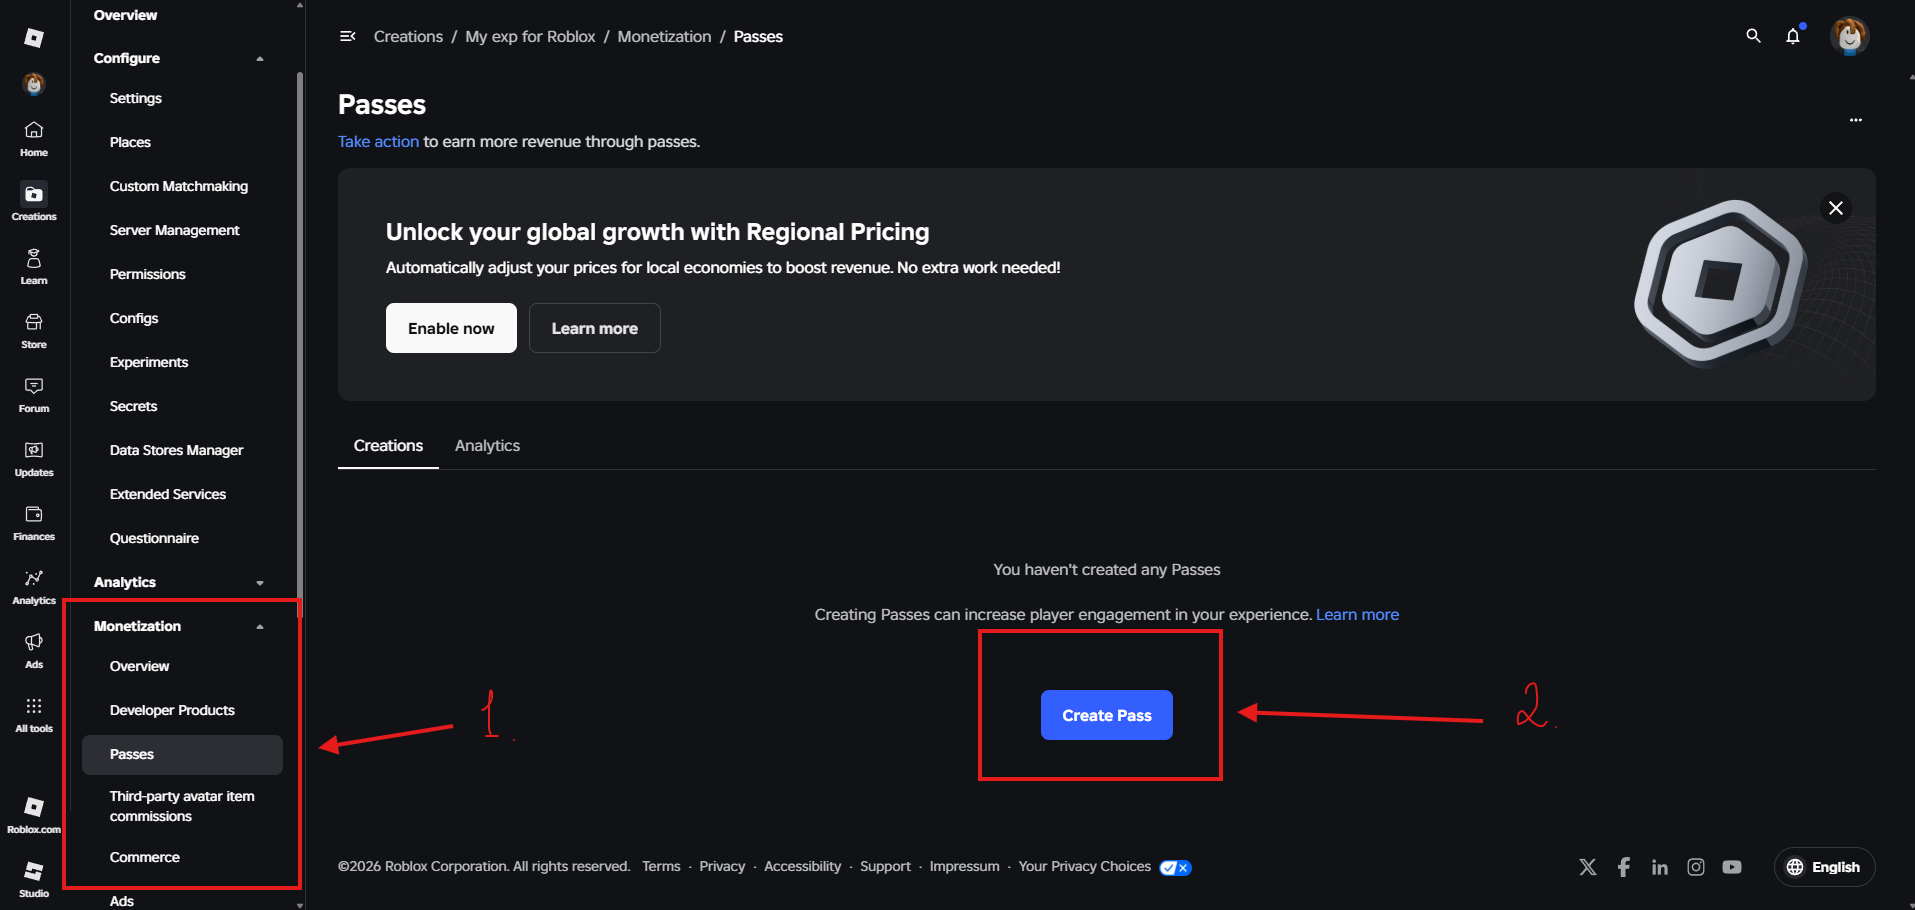This screenshot has height=910, width=1915.
Task: Open the privacy choices toggle icon
Action: click(x=1175, y=867)
